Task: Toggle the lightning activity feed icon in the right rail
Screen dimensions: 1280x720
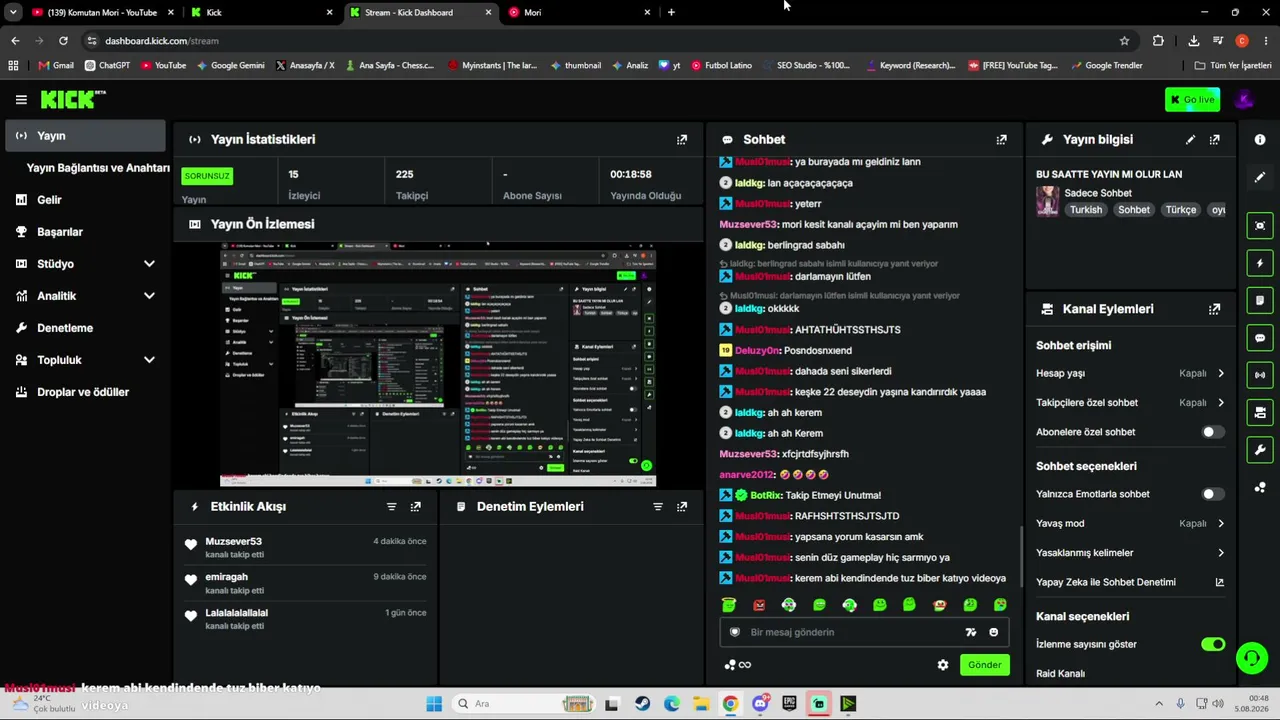Action: tap(1260, 264)
